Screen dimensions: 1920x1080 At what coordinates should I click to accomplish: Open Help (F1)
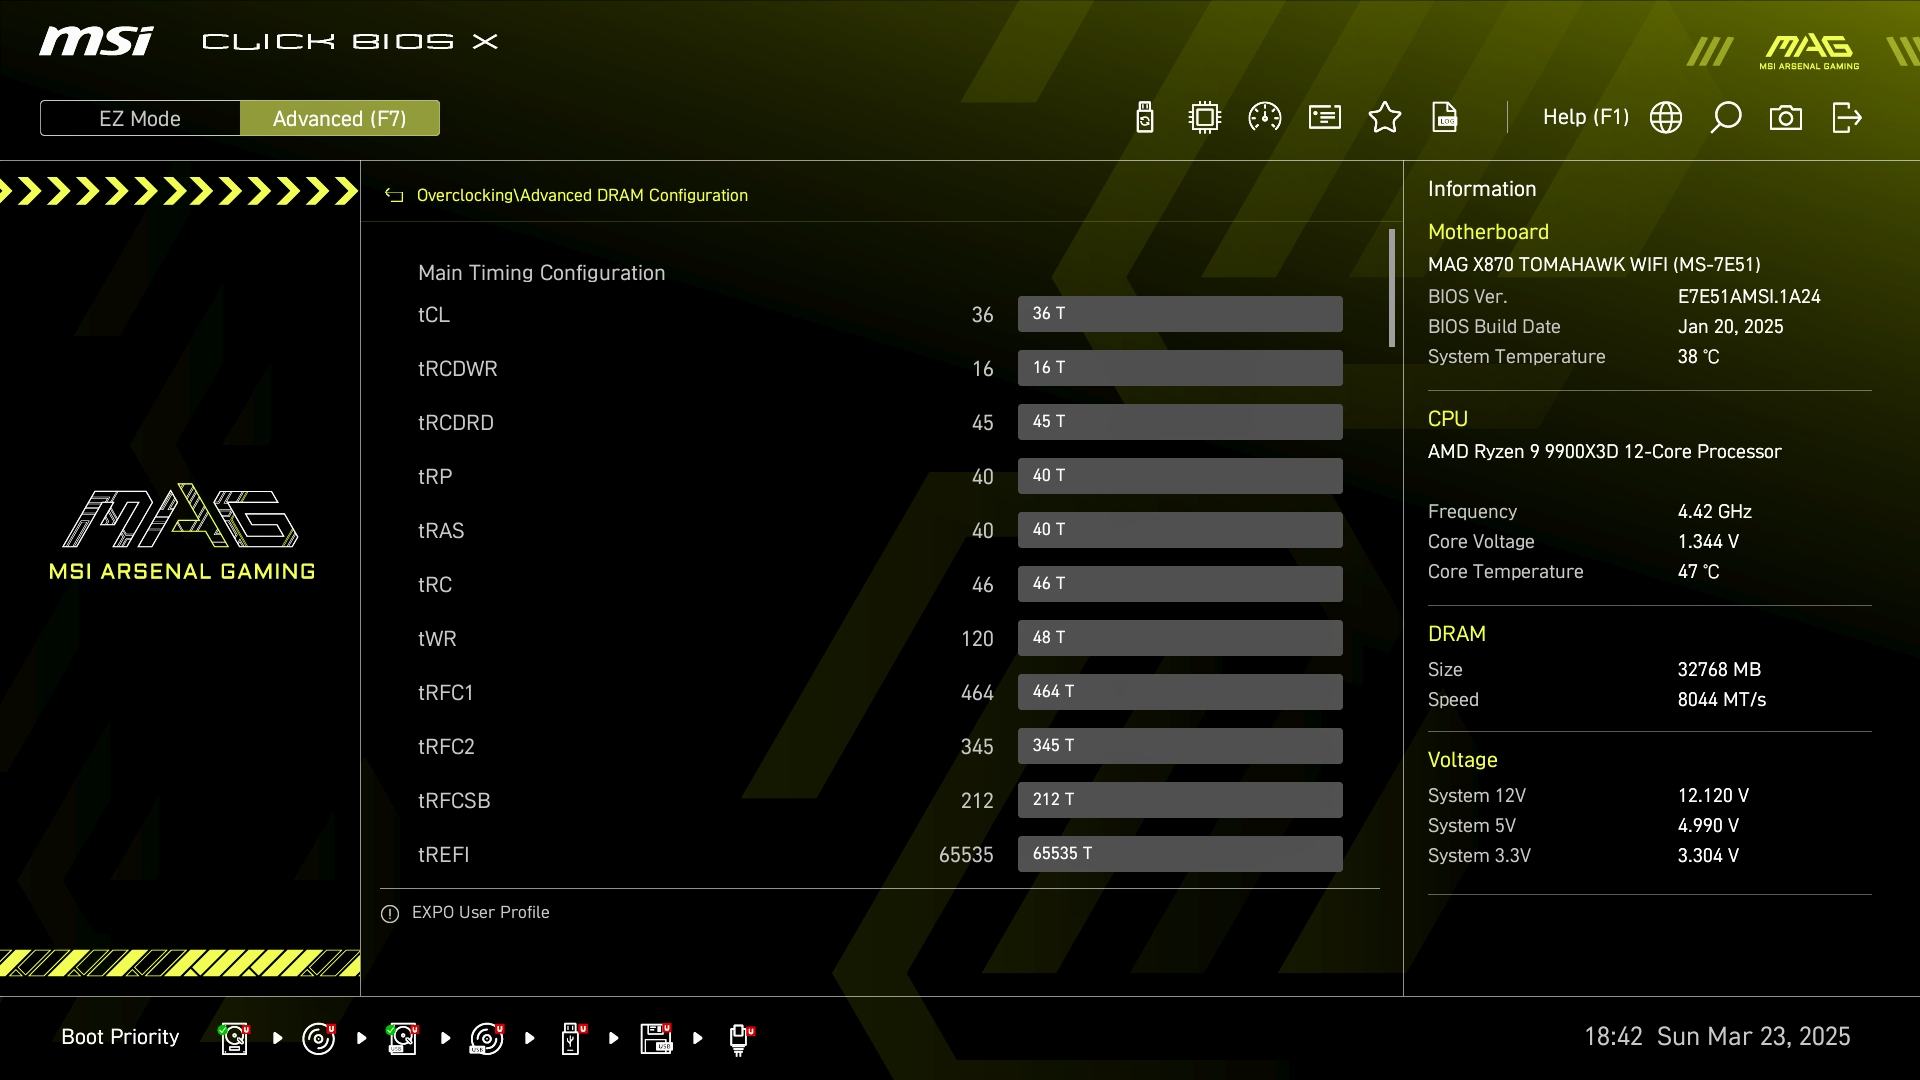pyautogui.click(x=1585, y=117)
